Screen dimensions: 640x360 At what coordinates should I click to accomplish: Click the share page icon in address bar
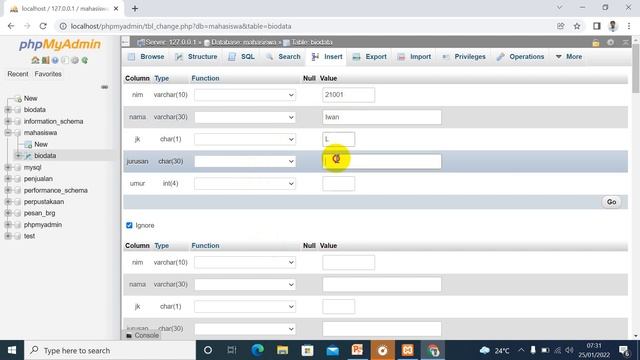point(560,26)
